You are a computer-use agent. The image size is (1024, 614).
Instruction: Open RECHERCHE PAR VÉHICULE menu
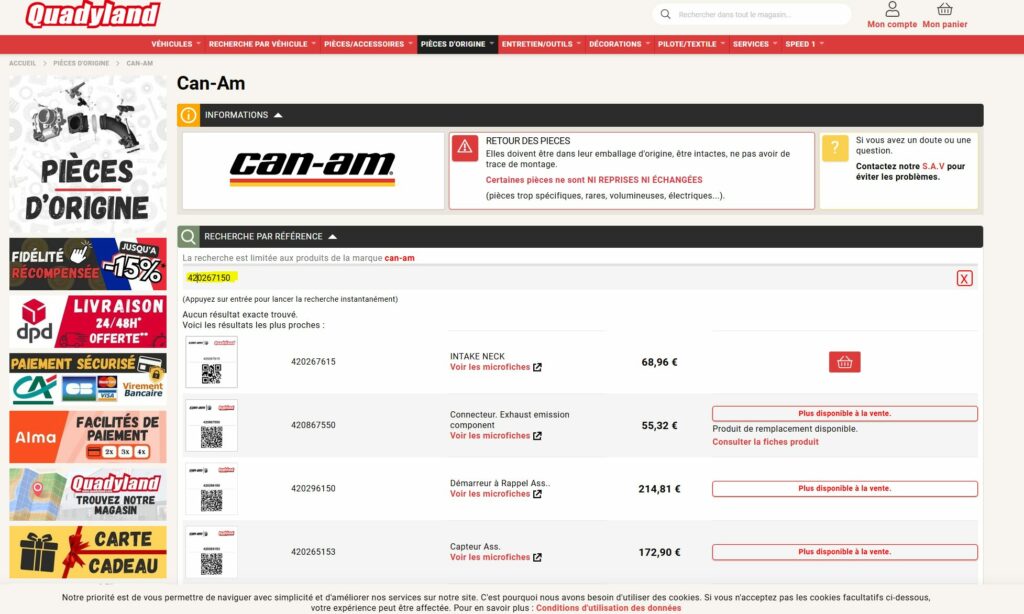(x=262, y=44)
